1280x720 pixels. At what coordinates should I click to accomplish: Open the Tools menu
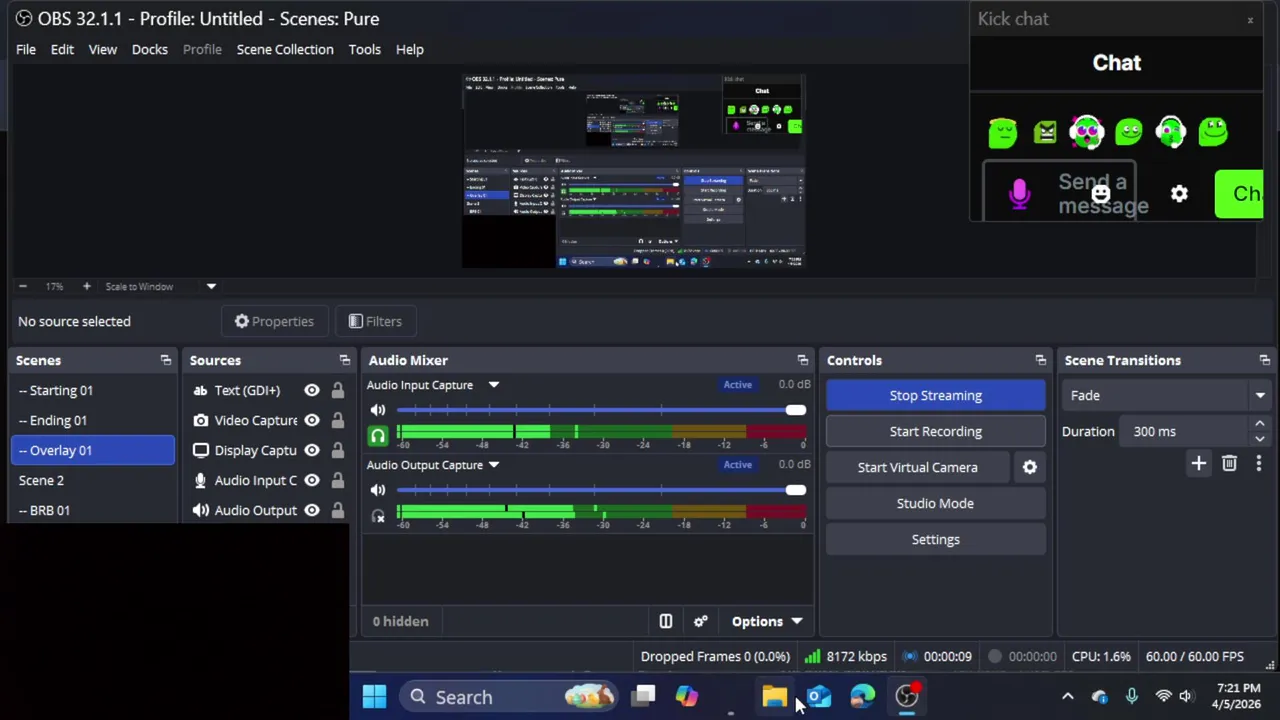pos(364,49)
